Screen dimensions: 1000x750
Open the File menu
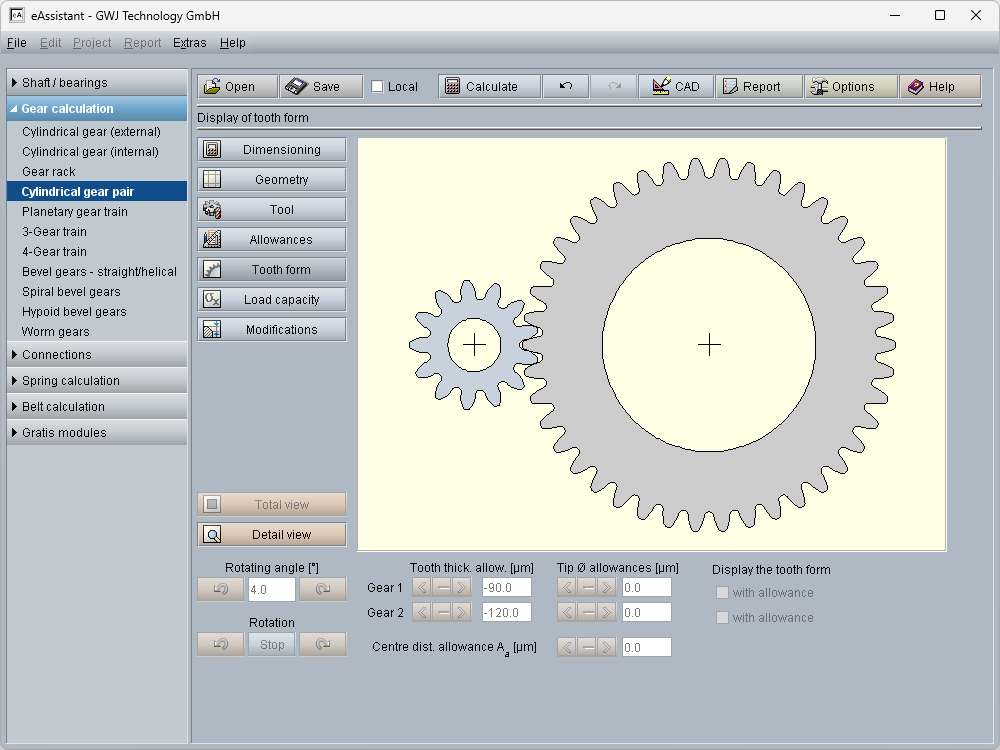[16, 43]
